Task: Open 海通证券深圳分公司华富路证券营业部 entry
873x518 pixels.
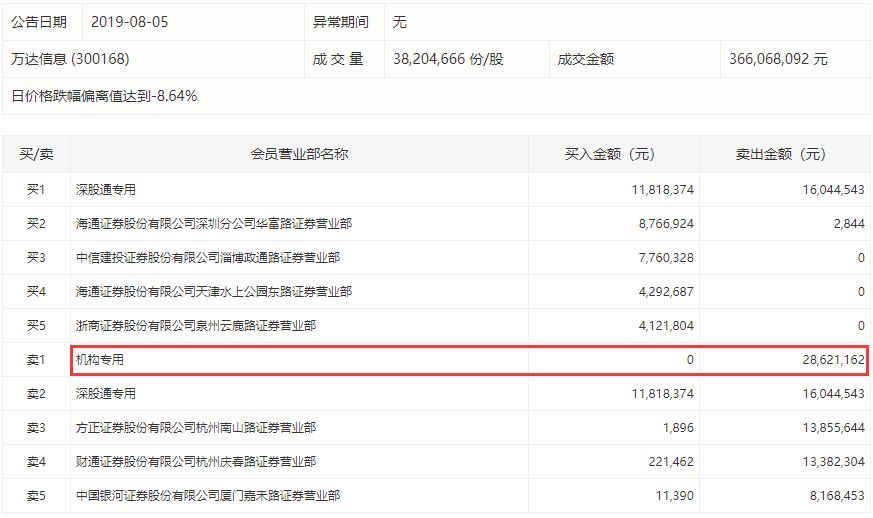Action: tap(214, 224)
